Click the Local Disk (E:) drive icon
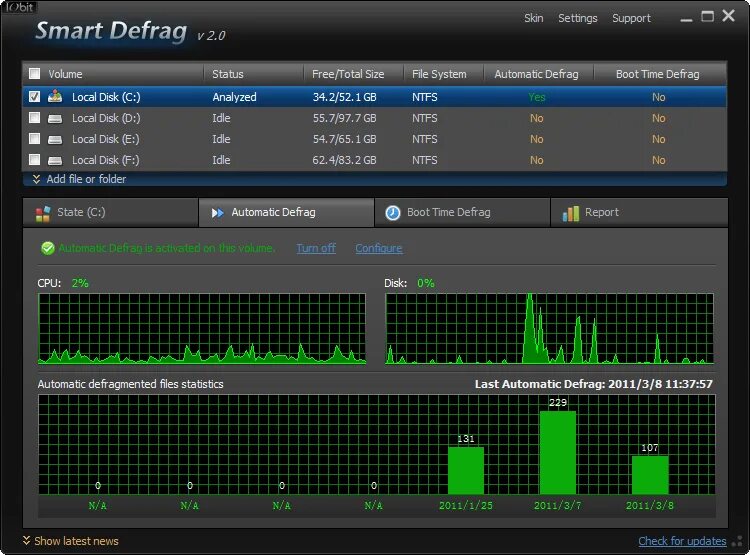The height and width of the screenshot is (555, 750). coord(55,139)
